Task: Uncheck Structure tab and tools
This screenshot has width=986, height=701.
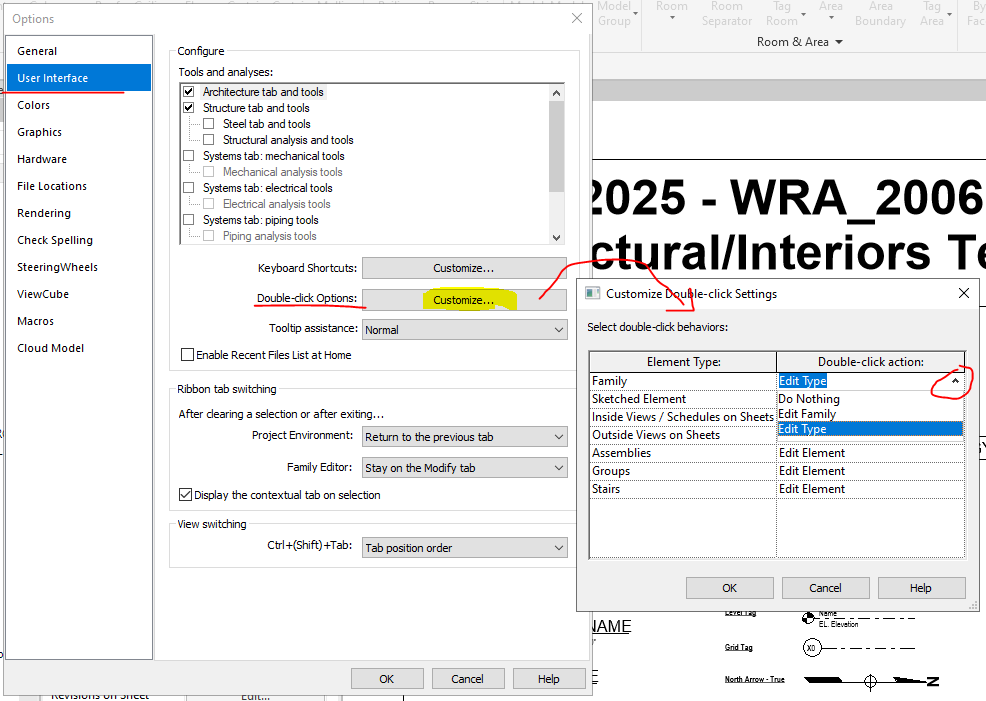Action: click(x=189, y=108)
